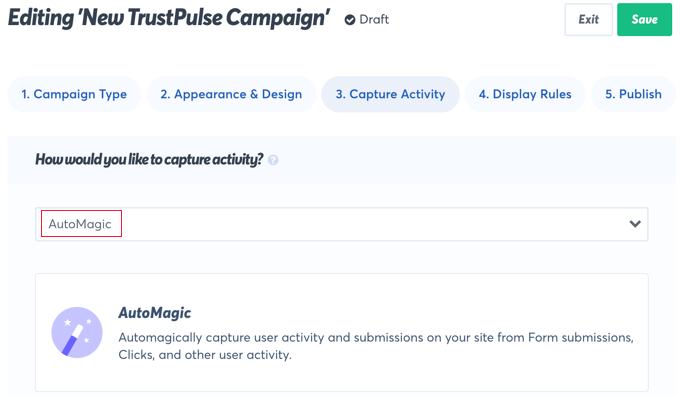The height and width of the screenshot is (397, 680).
Task: Click the AutoMagic wand icon
Action: (x=77, y=332)
